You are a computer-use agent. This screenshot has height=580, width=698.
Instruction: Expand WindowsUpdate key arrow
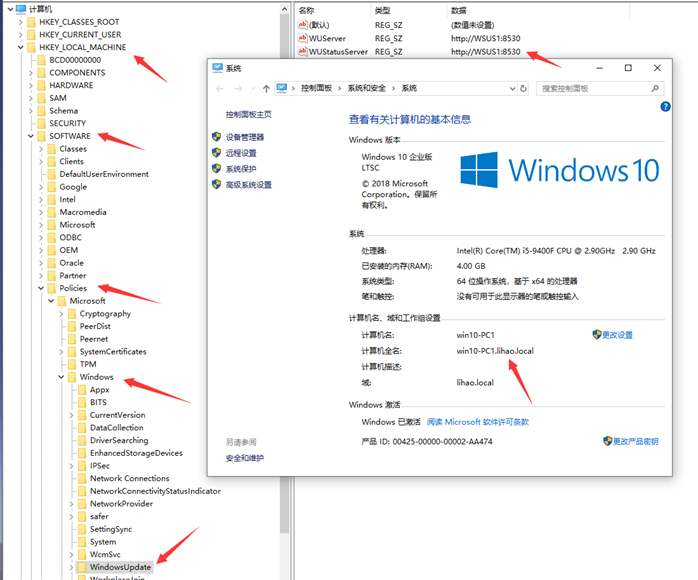coord(71,568)
